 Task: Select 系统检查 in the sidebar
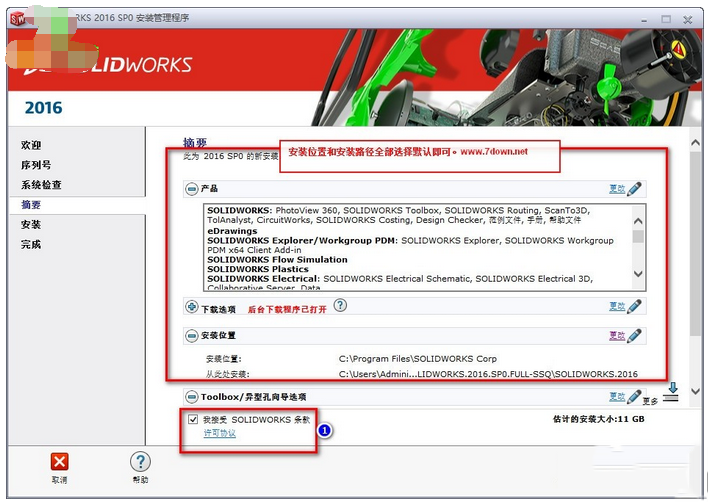point(41,185)
